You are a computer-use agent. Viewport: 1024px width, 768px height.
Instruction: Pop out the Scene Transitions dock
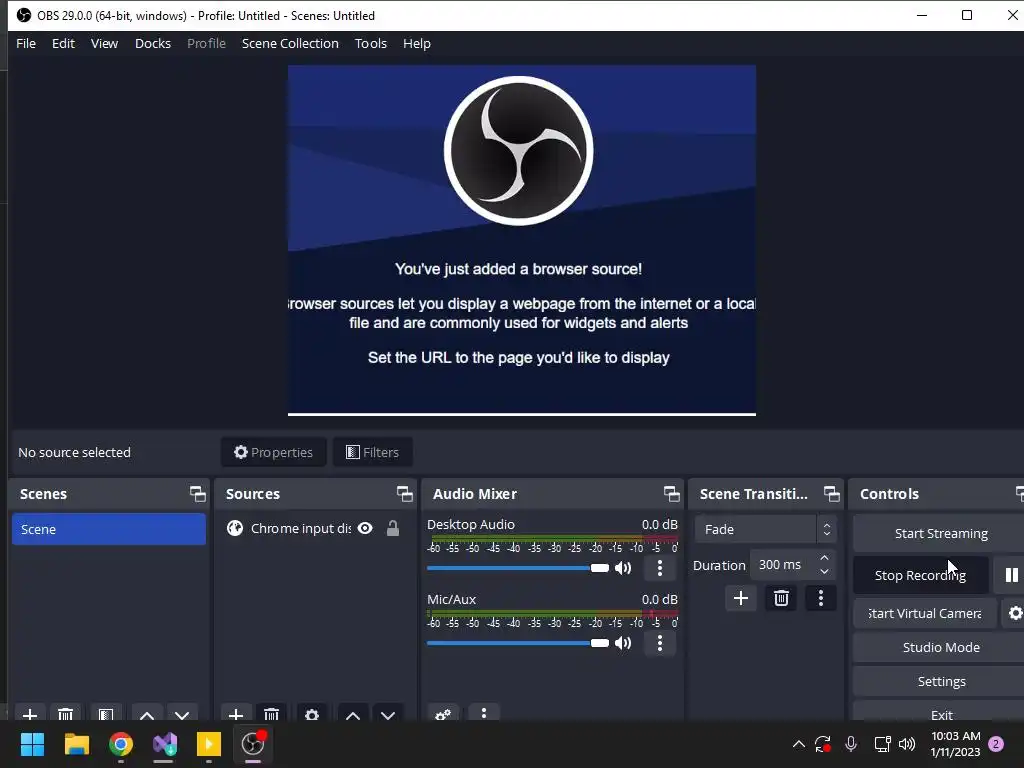(x=831, y=494)
